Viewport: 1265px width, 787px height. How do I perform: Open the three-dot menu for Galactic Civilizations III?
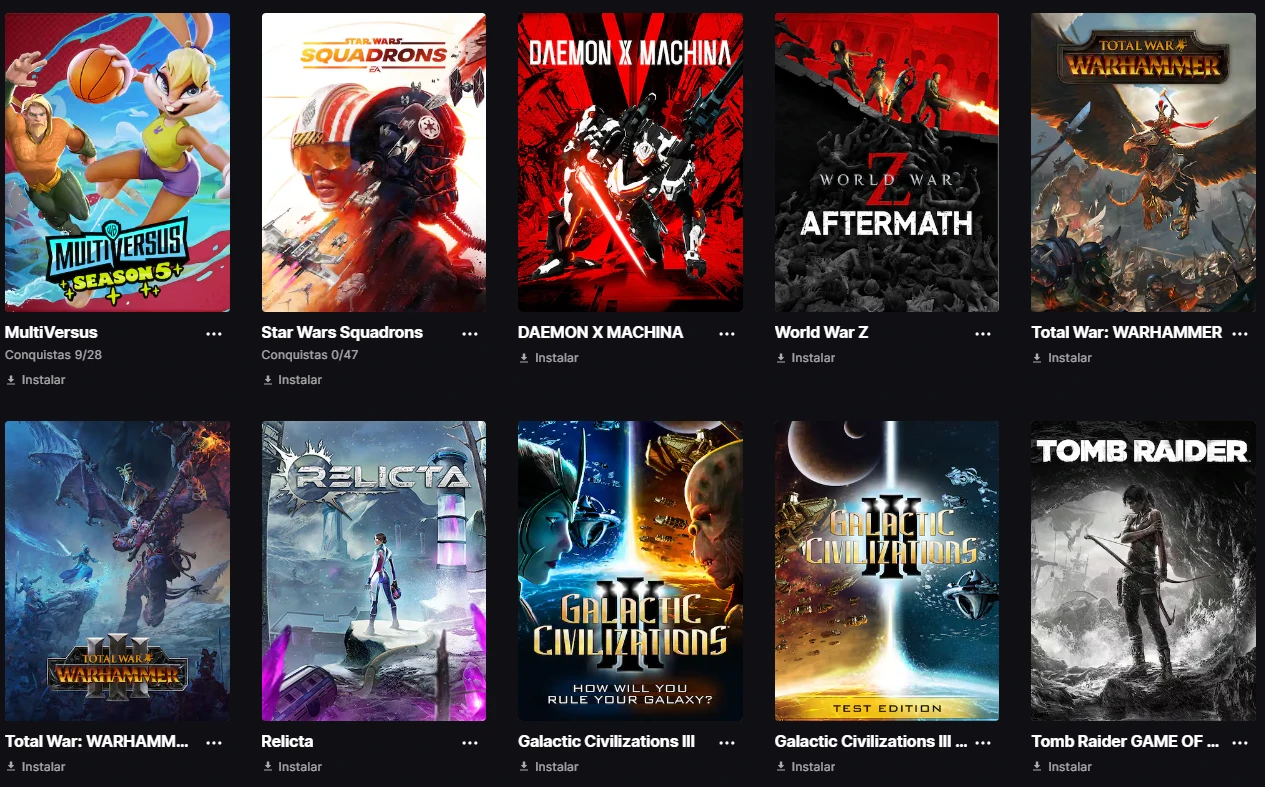click(x=727, y=743)
